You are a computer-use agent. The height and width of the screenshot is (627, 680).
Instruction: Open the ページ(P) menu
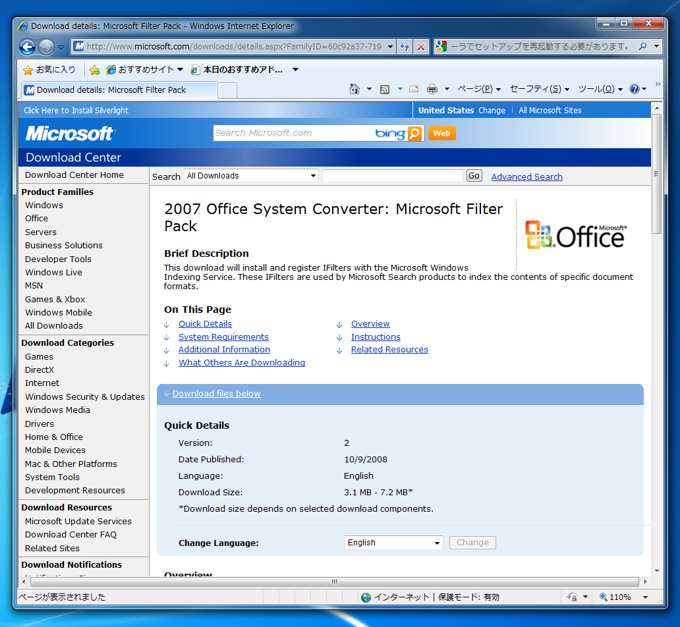coord(479,89)
